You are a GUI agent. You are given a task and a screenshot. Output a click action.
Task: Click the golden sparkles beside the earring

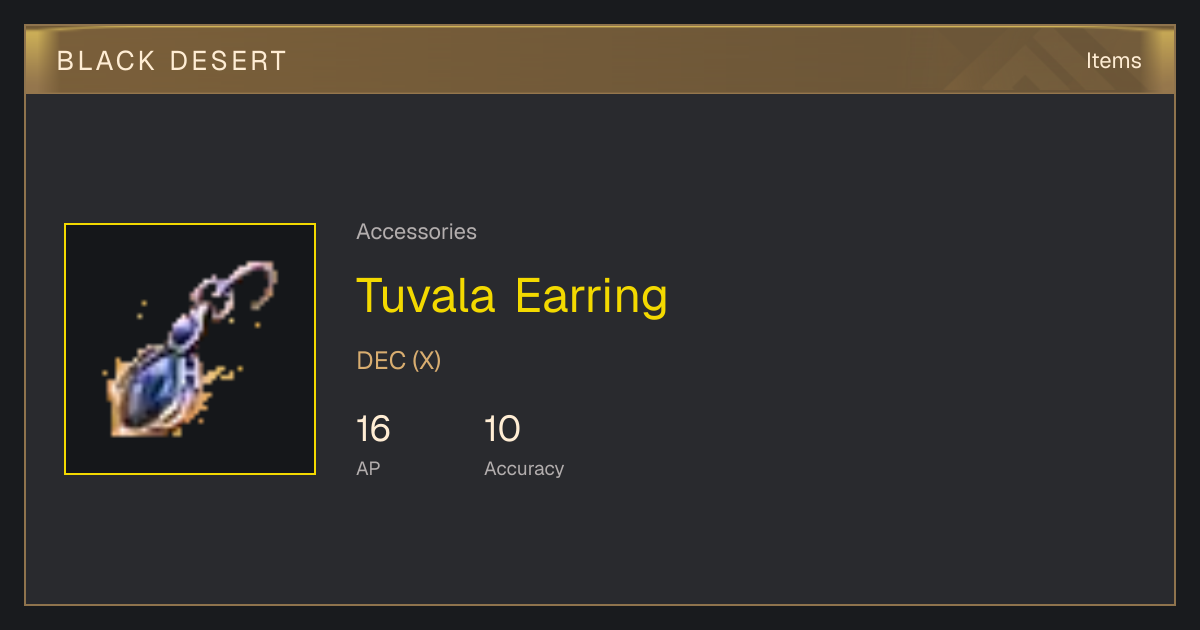click(220, 375)
